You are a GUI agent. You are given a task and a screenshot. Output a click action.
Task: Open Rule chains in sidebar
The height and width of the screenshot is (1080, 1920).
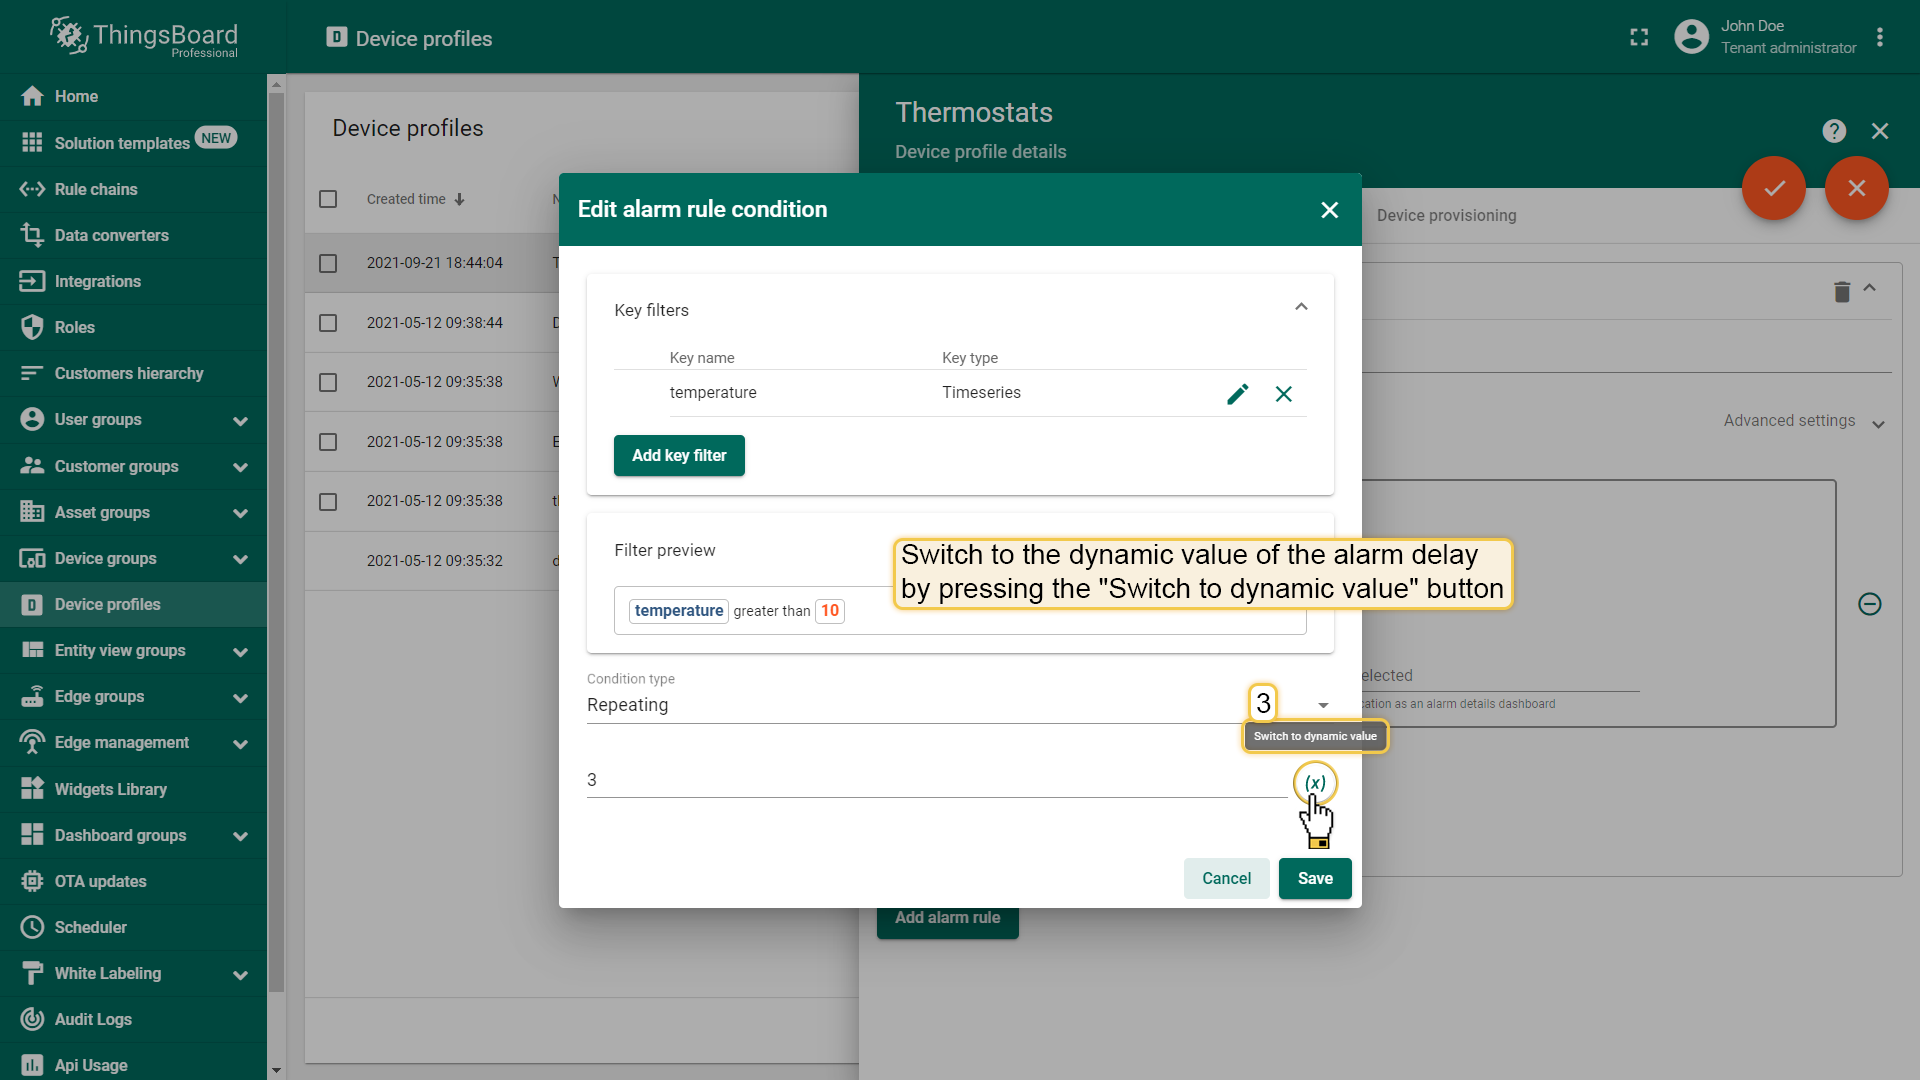pos(96,189)
